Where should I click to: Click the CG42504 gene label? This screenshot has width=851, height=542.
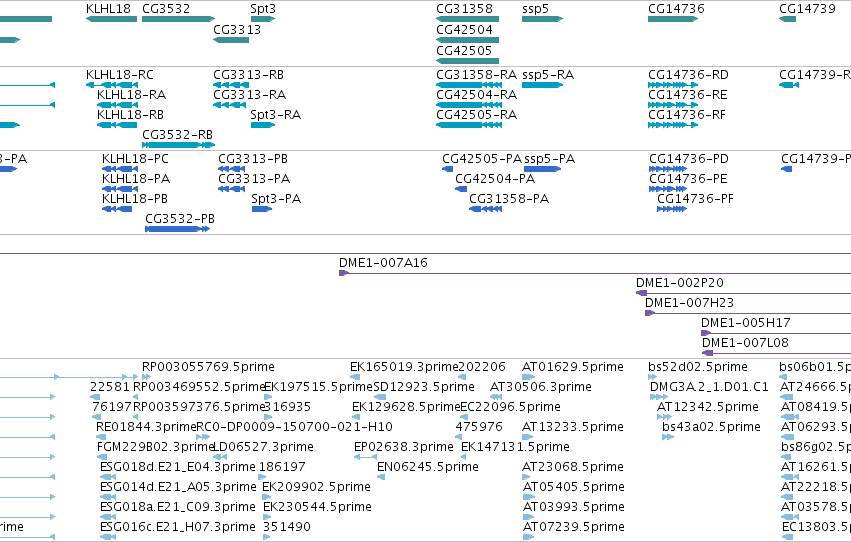[x=465, y=30]
